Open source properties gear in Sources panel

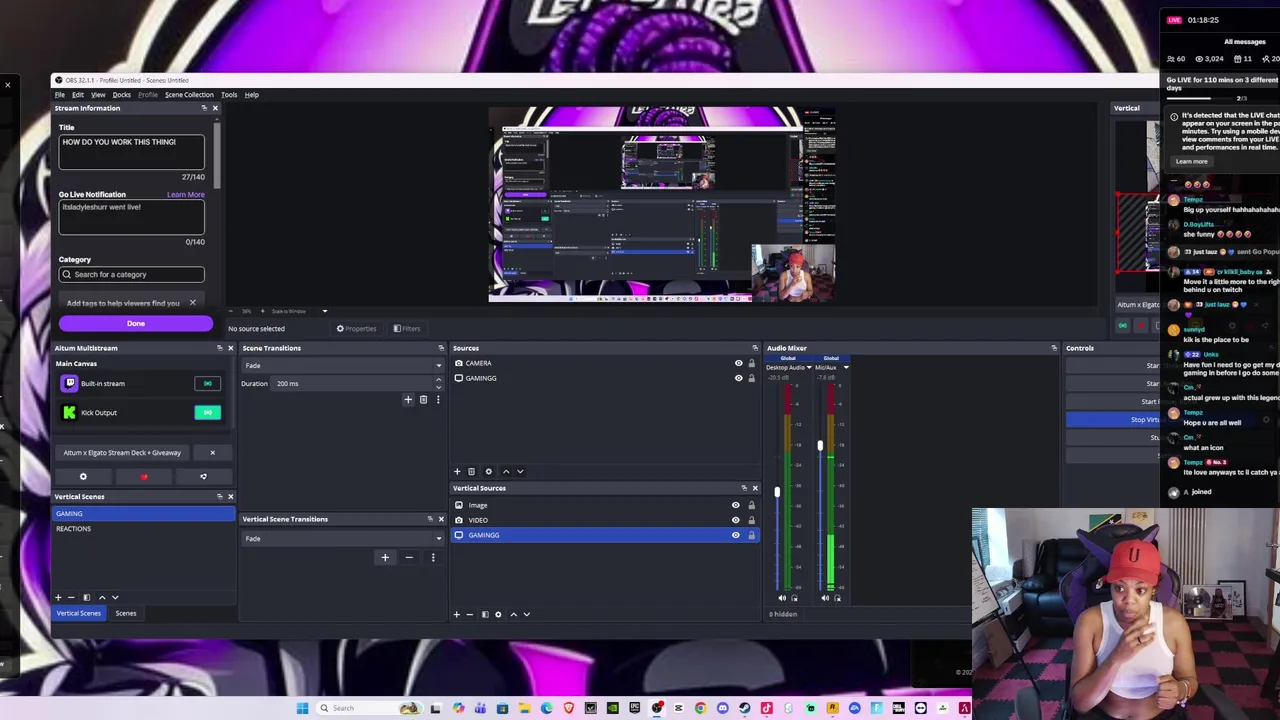tap(488, 471)
